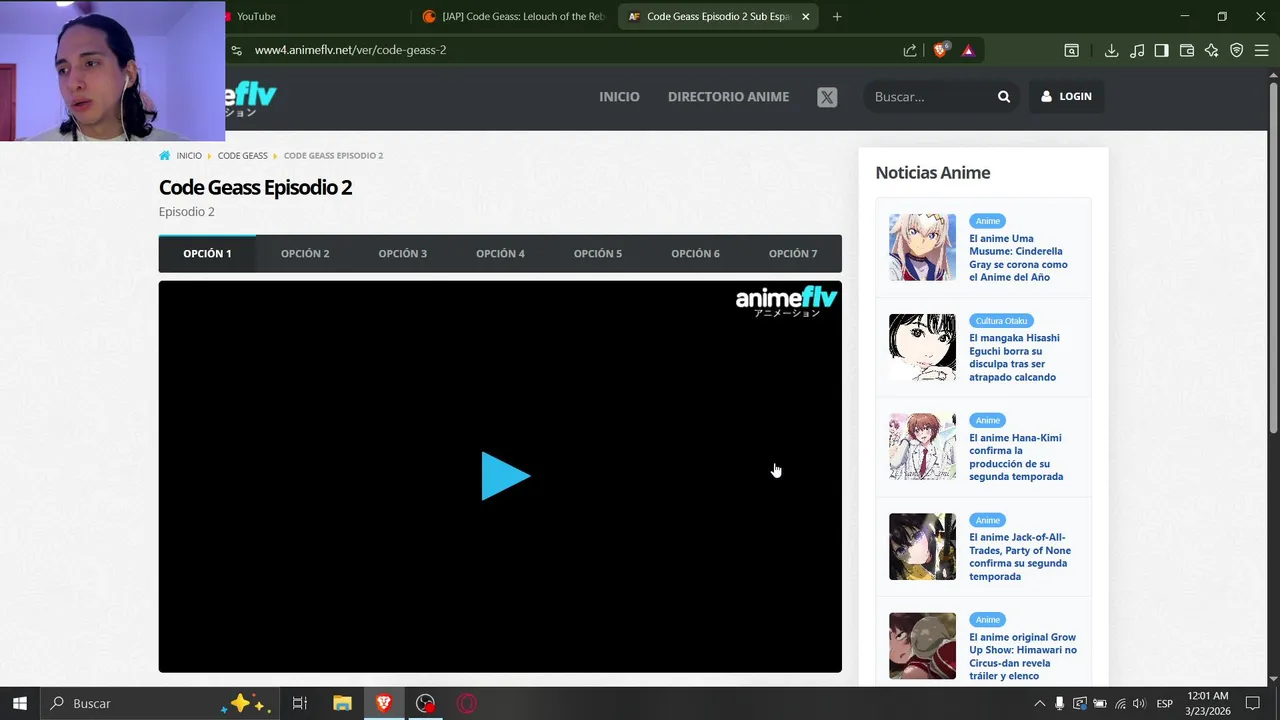Image resolution: width=1280 pixels, height=720 pixels.
Task: Click the share page icon in address bar
Action: click(910, 50)
